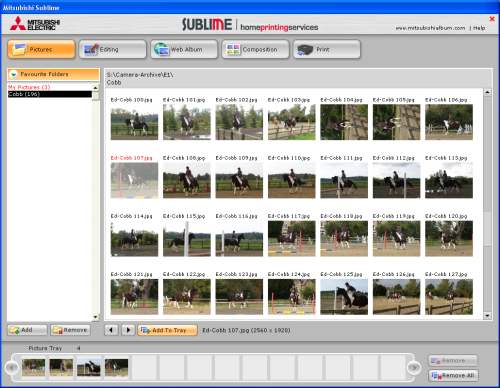The height and width of the screenshot is (388, 500).
Task: Select second picture in Picture Tray
Action: pos(61,367)
